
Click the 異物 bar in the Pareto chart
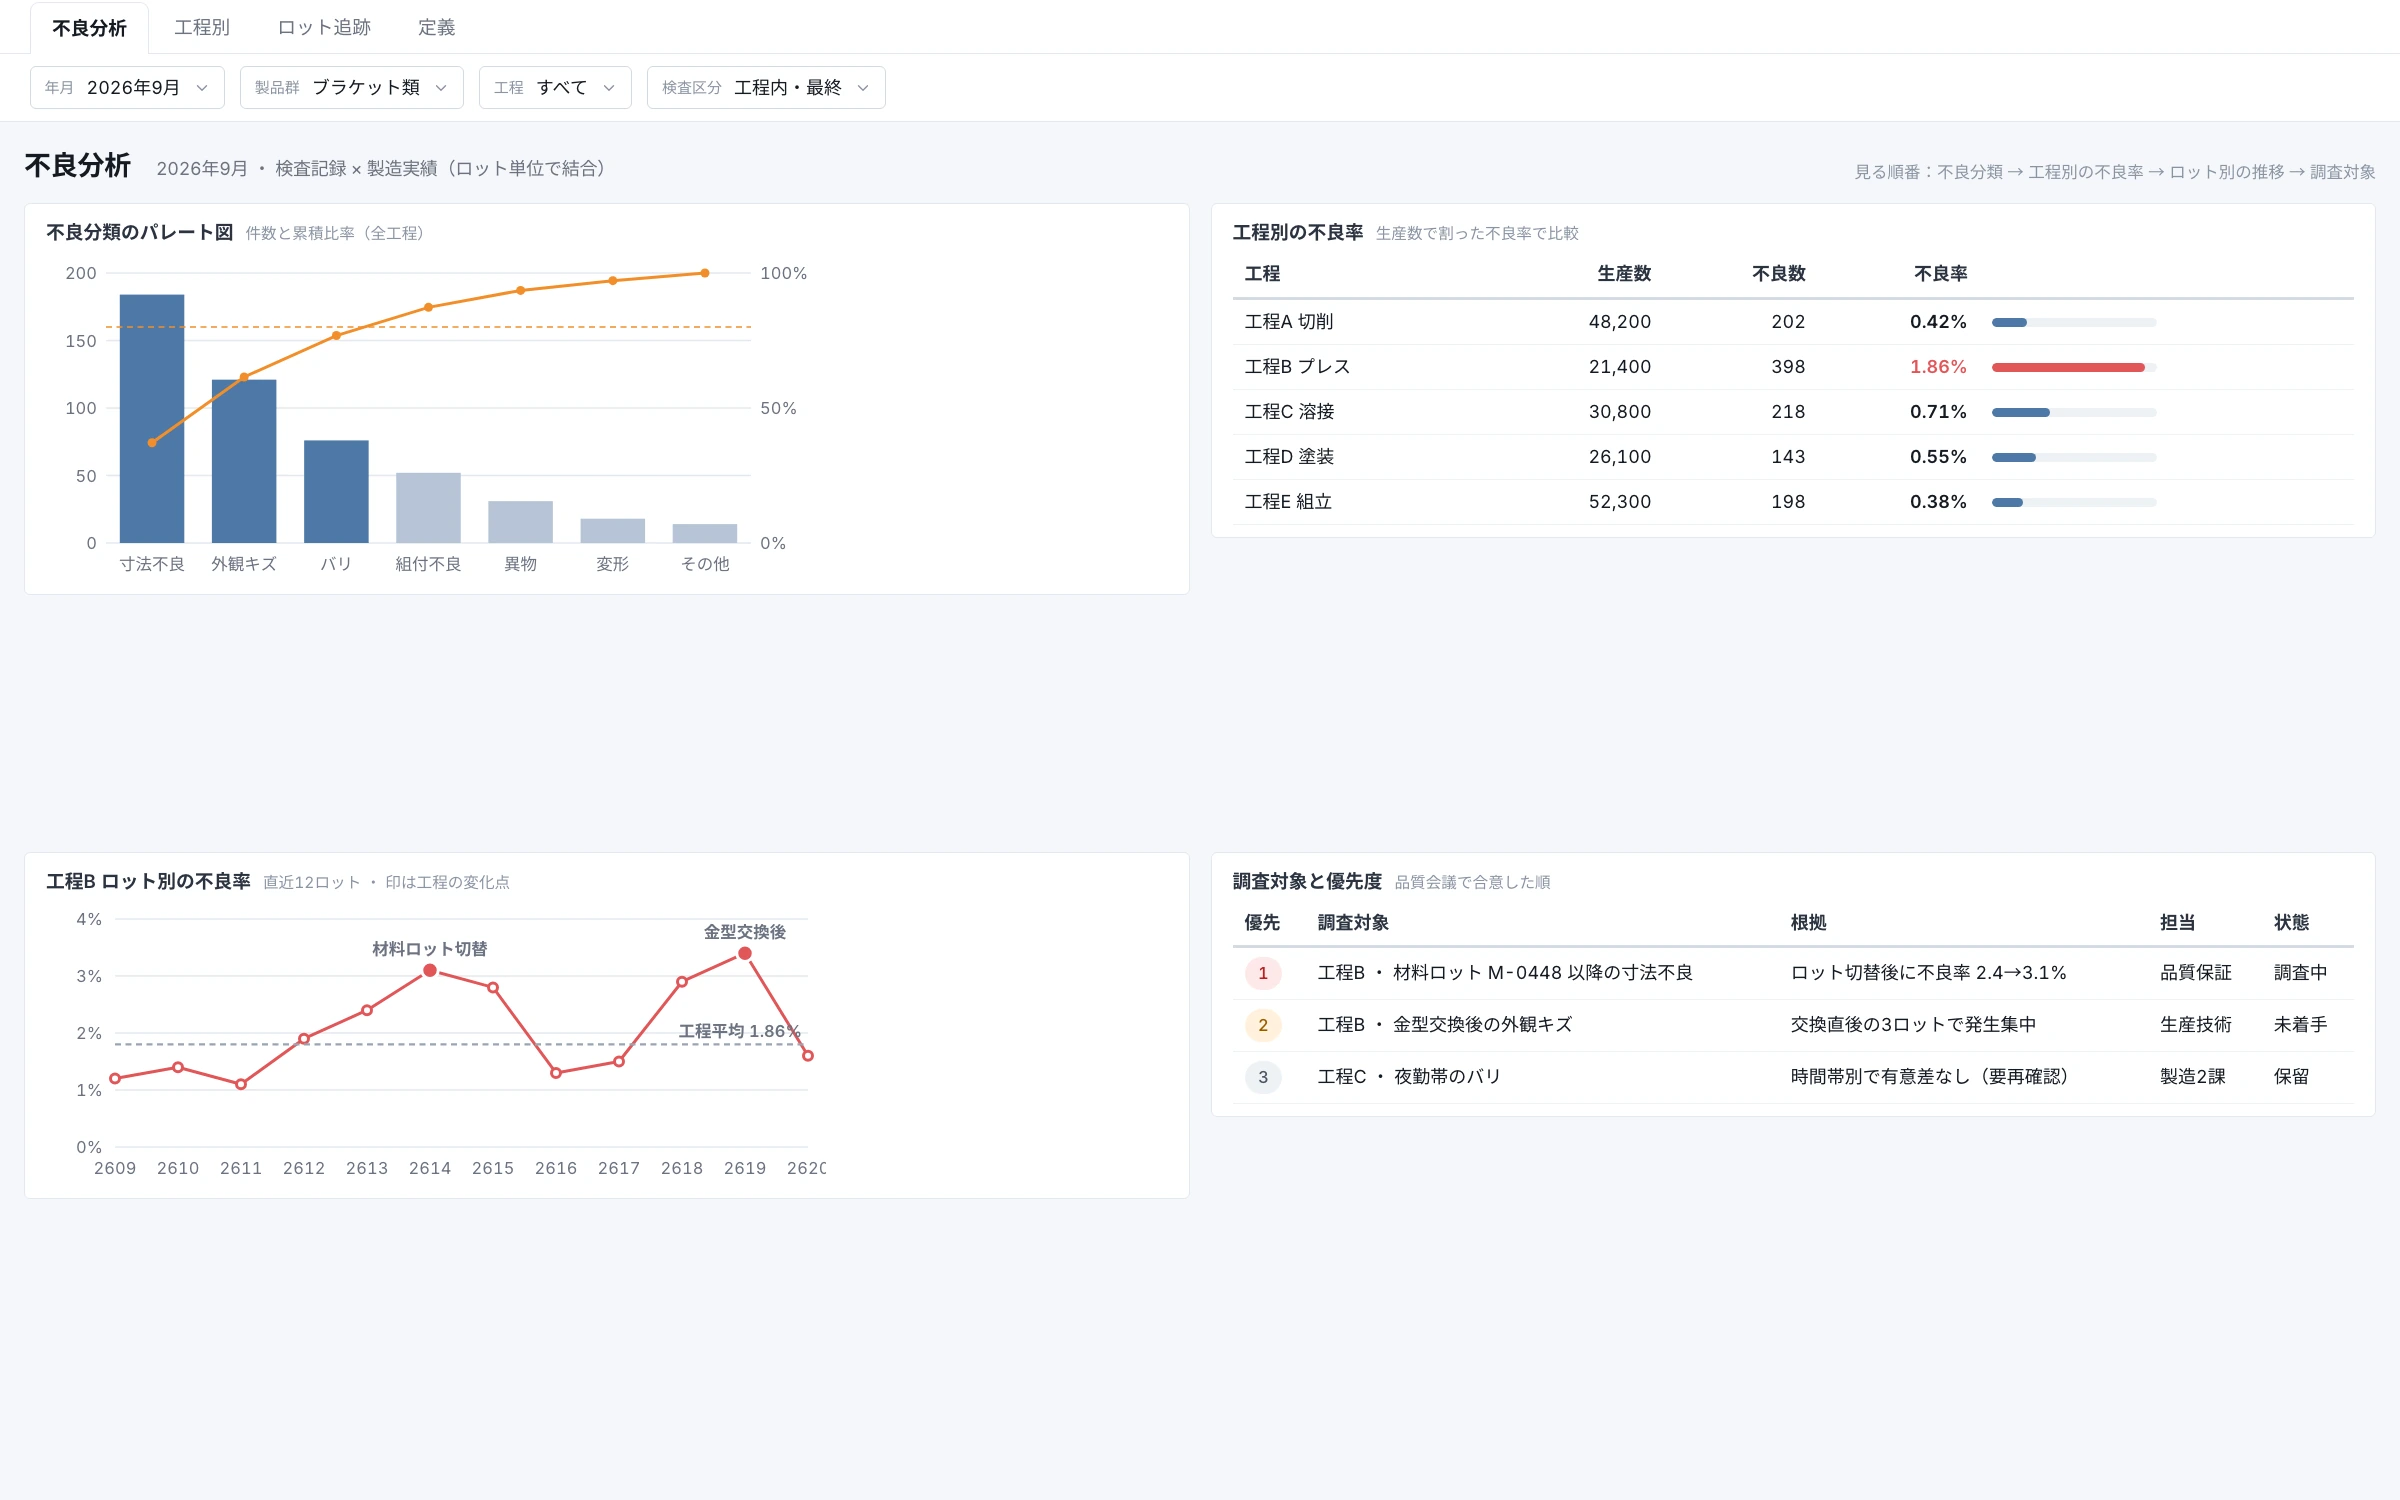click(520, 522)
